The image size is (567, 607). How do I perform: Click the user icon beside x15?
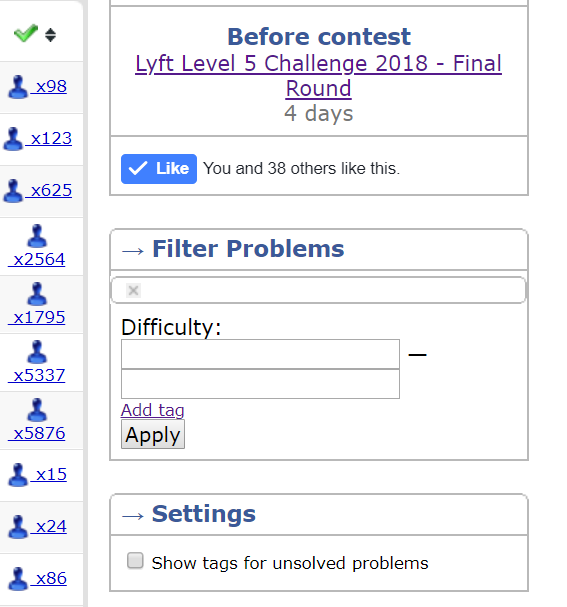(18, 475)
